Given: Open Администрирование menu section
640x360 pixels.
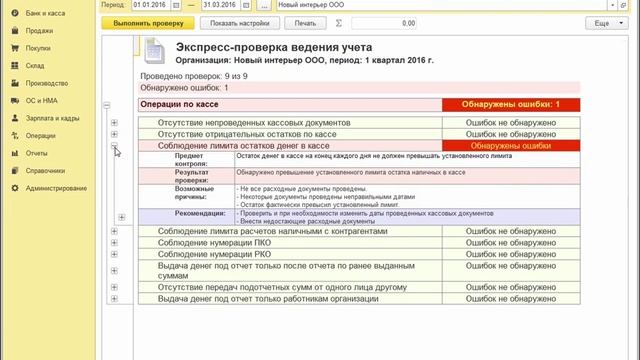Looking at the screenshot, I should click(x=56, y=188).
